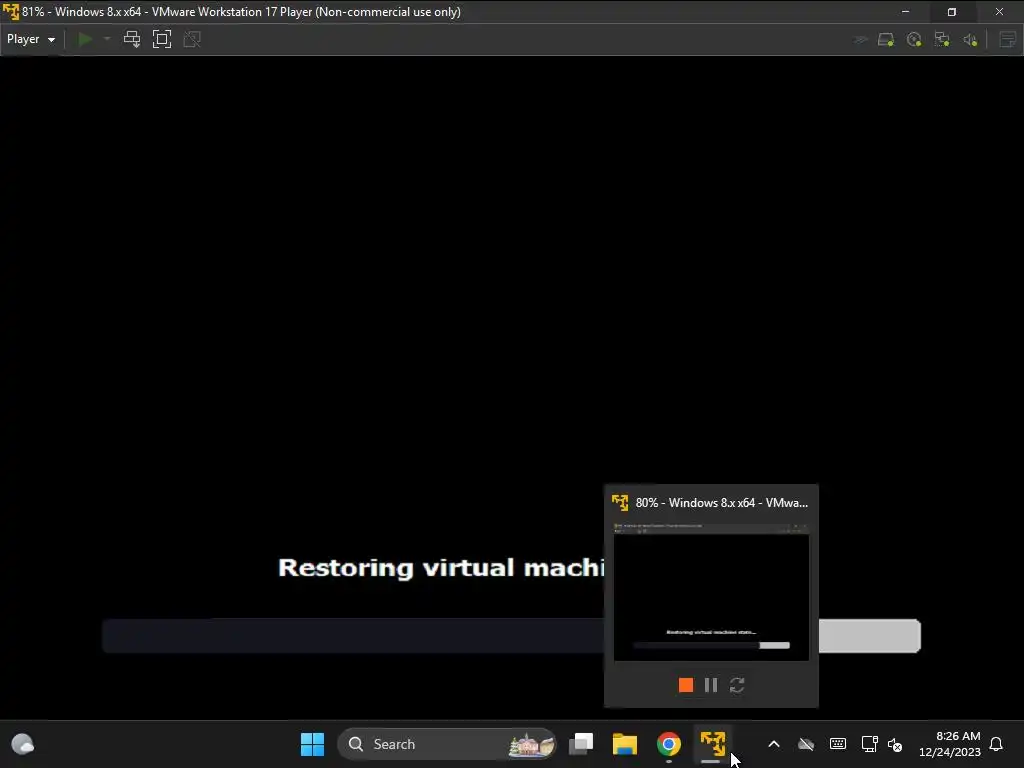Image resolution: width=1024 pixels, height=768 pixels.
Task: Open the clock showing 8:26 AM
Action: [950, 744]
